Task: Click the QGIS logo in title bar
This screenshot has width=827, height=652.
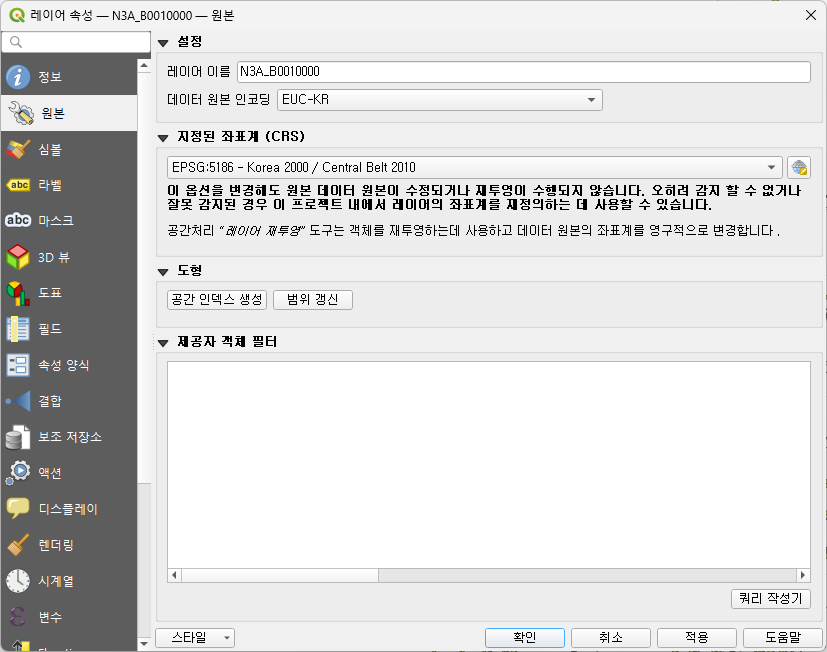Action: (17, 15)
